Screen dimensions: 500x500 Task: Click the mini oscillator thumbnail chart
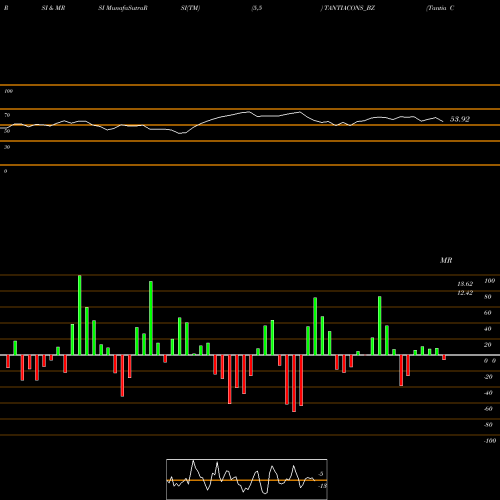point(247,479)
